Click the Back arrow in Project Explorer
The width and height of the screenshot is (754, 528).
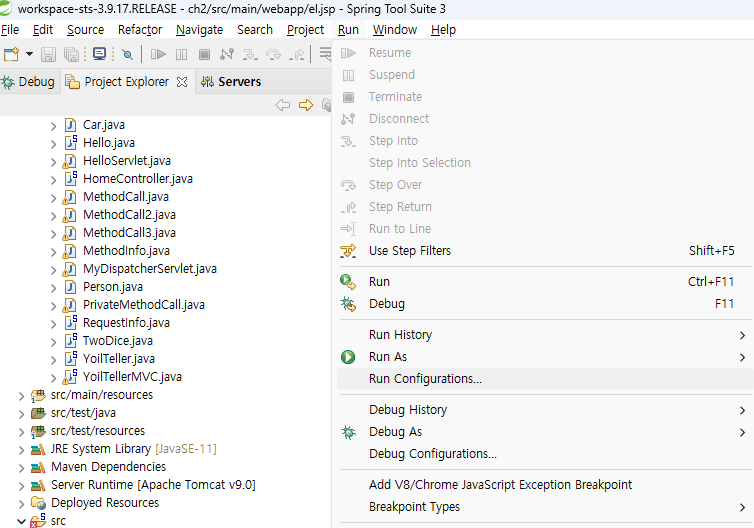point(283,104)
